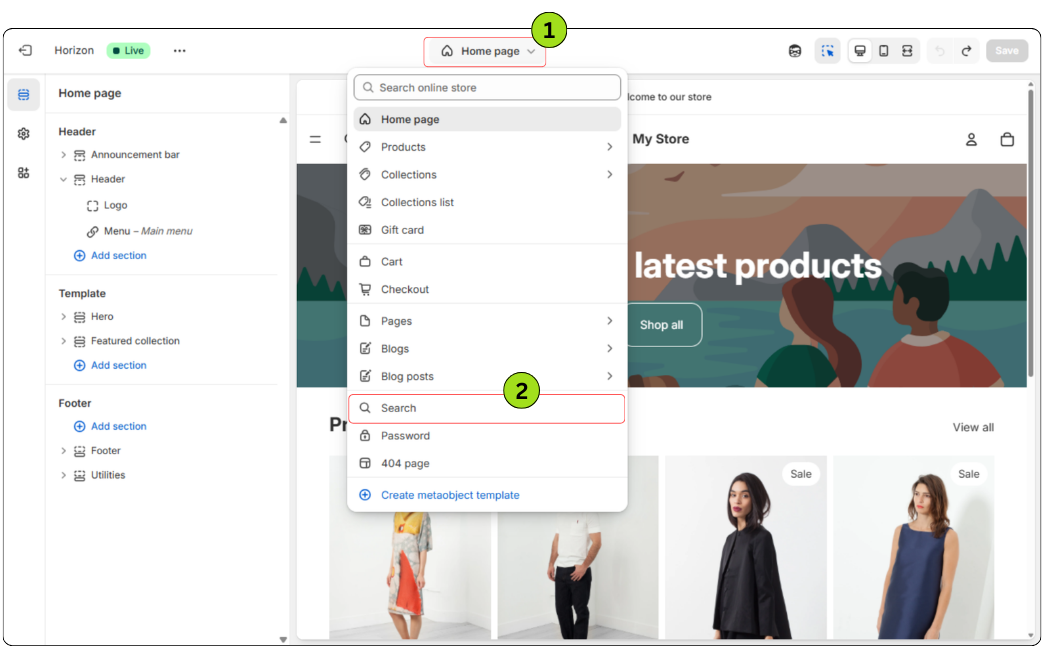Select the Logo block
The image size is (1042, 651).
click(115, 205)
